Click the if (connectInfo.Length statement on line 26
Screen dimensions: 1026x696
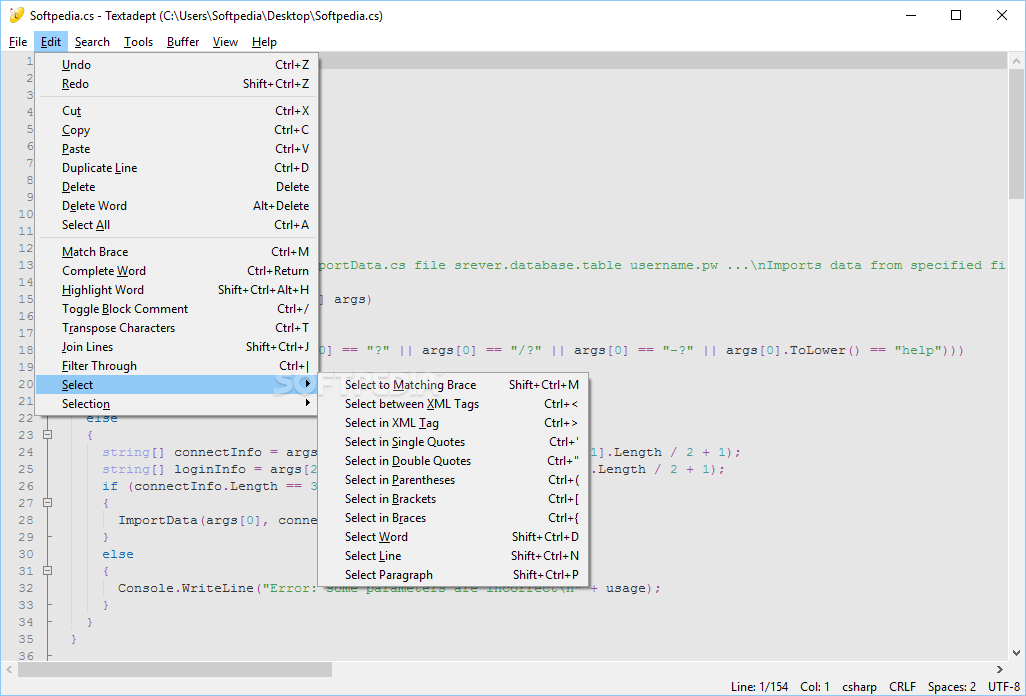pos(190,486)
